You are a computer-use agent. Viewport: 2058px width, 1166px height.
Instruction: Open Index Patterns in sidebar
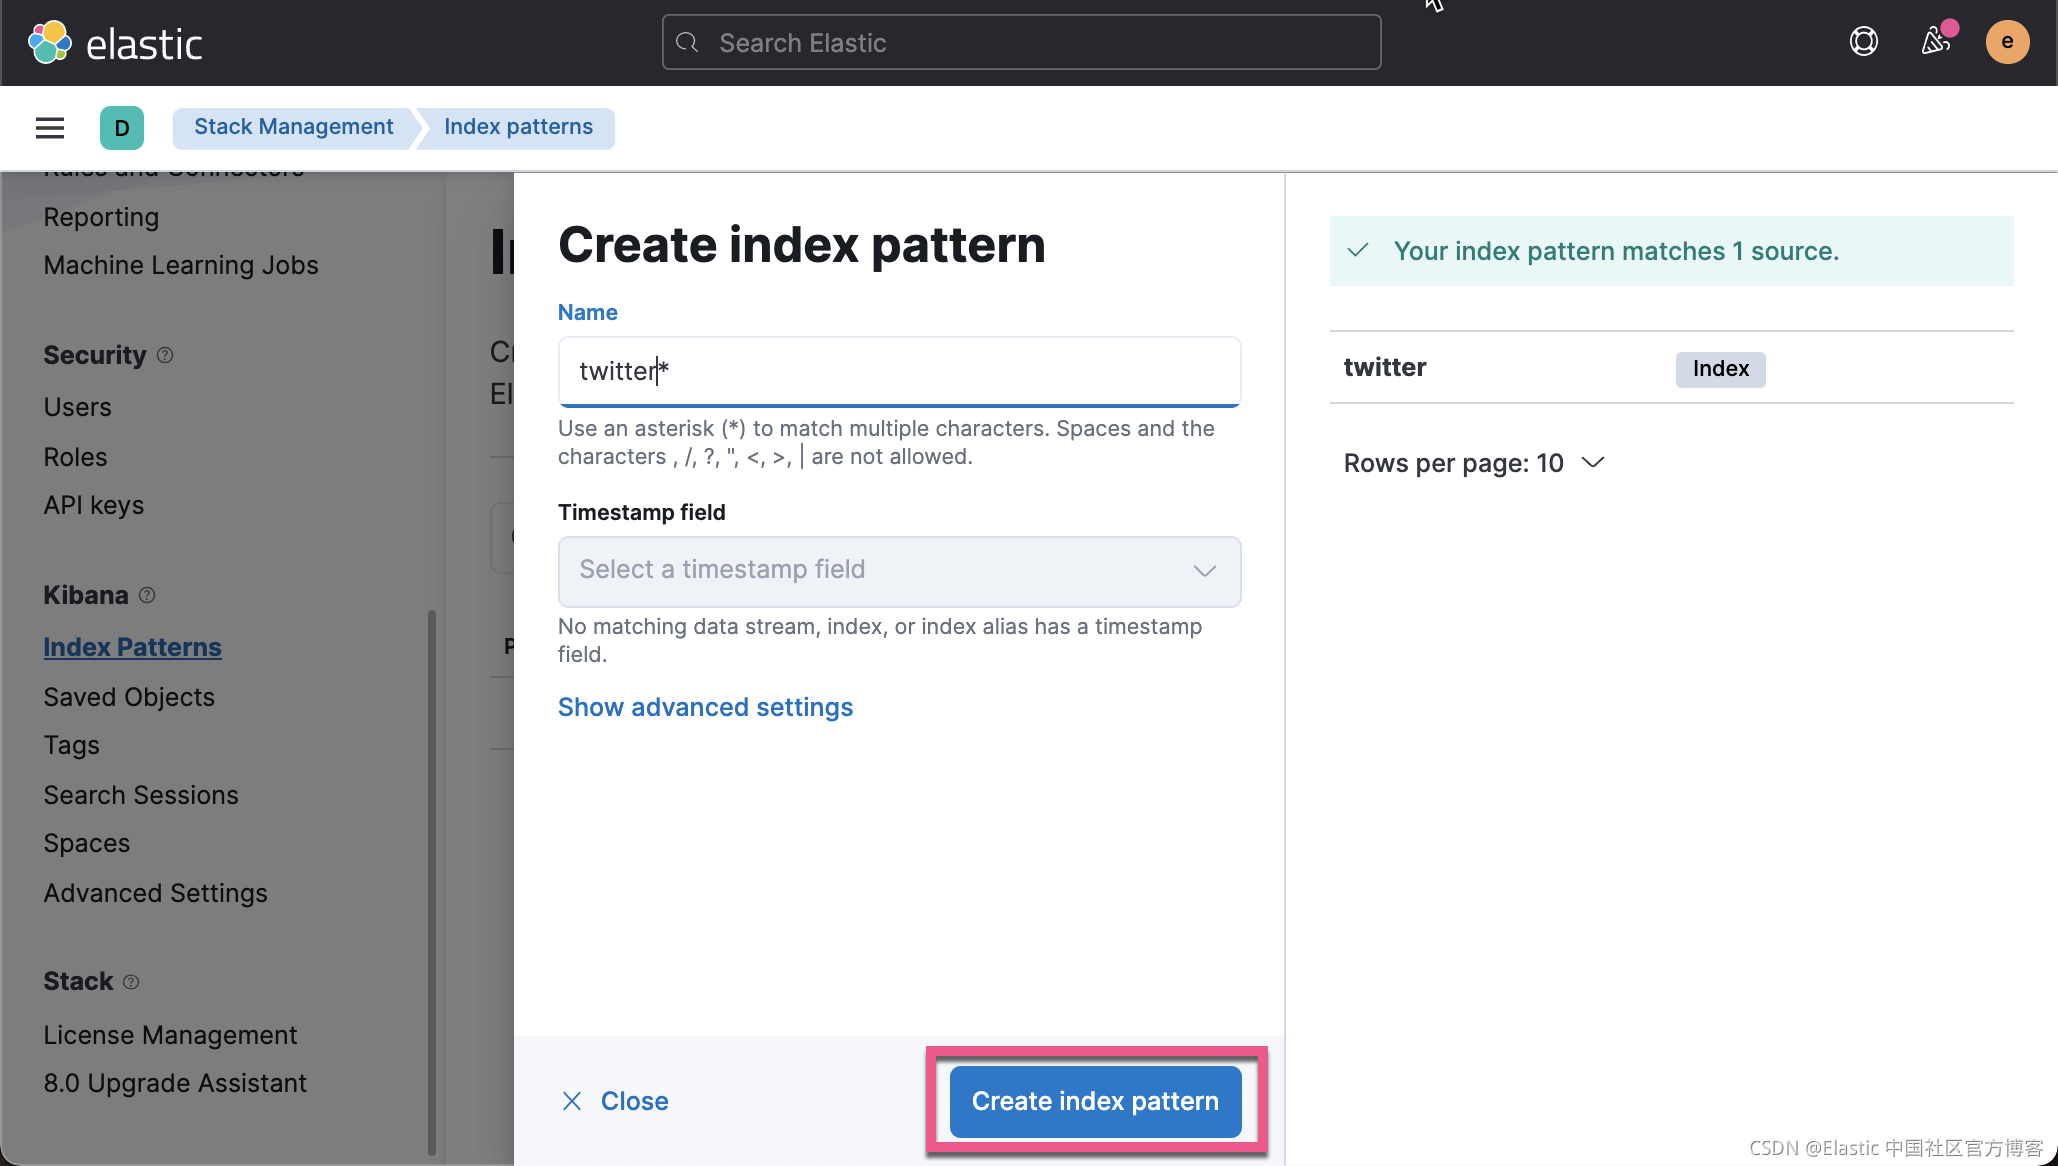(132, 647)
